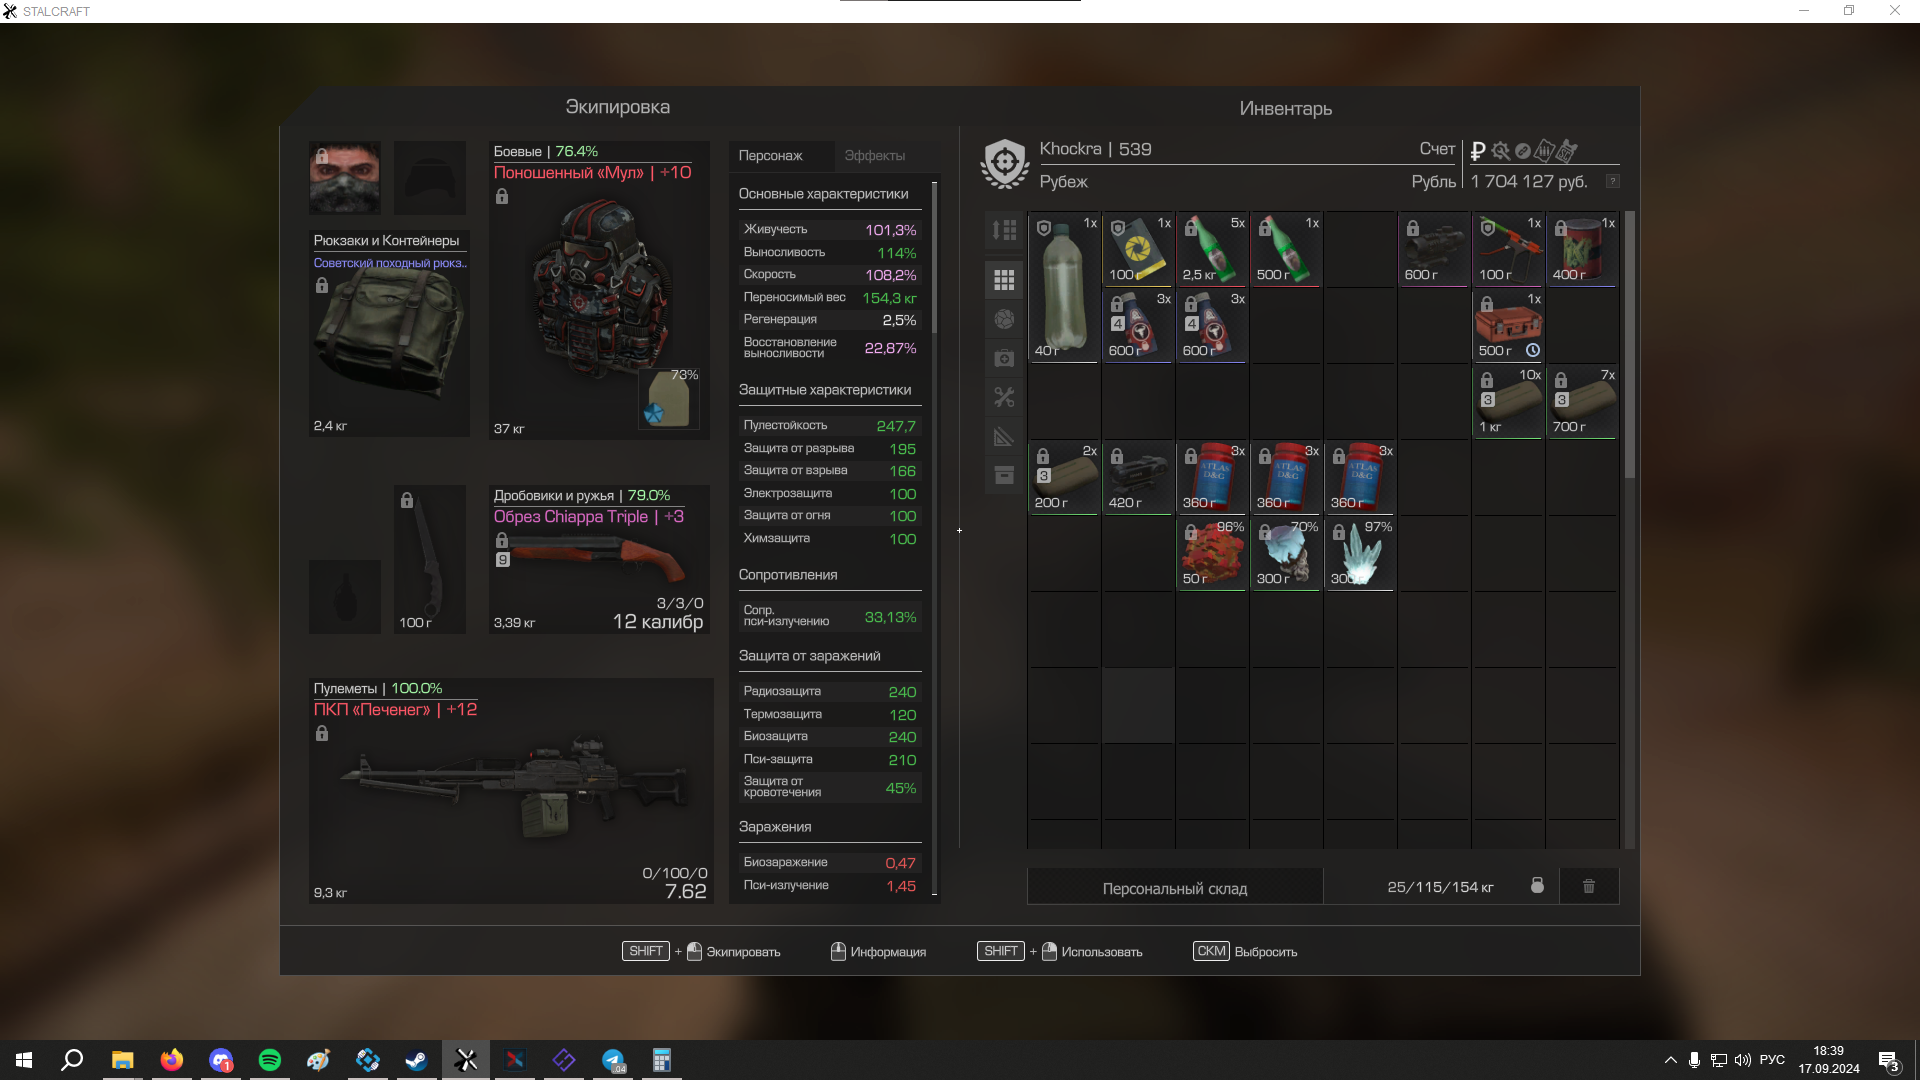The image size is (1920, 1080).
Task: Select the artifact at 70%
Action: [x=1286, y=553]
